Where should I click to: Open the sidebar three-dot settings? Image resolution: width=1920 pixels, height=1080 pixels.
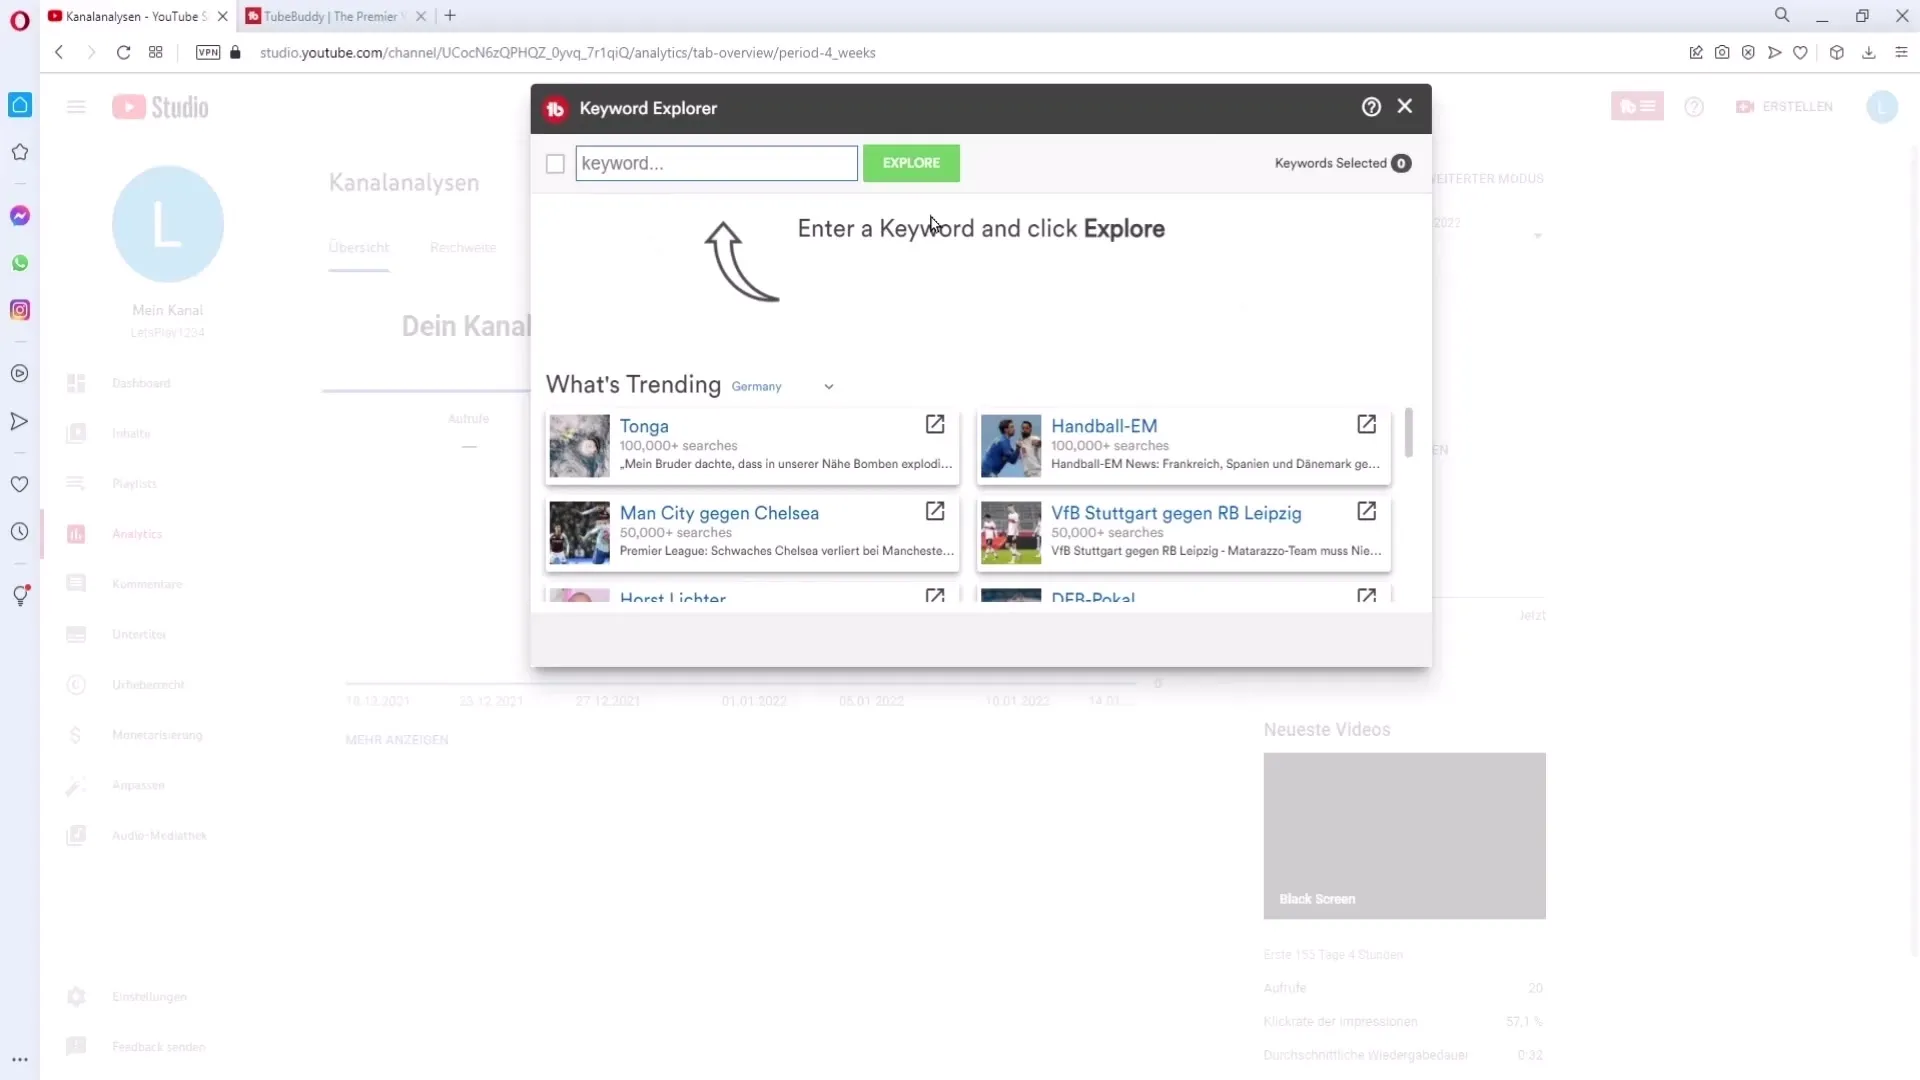point(20,1060)
